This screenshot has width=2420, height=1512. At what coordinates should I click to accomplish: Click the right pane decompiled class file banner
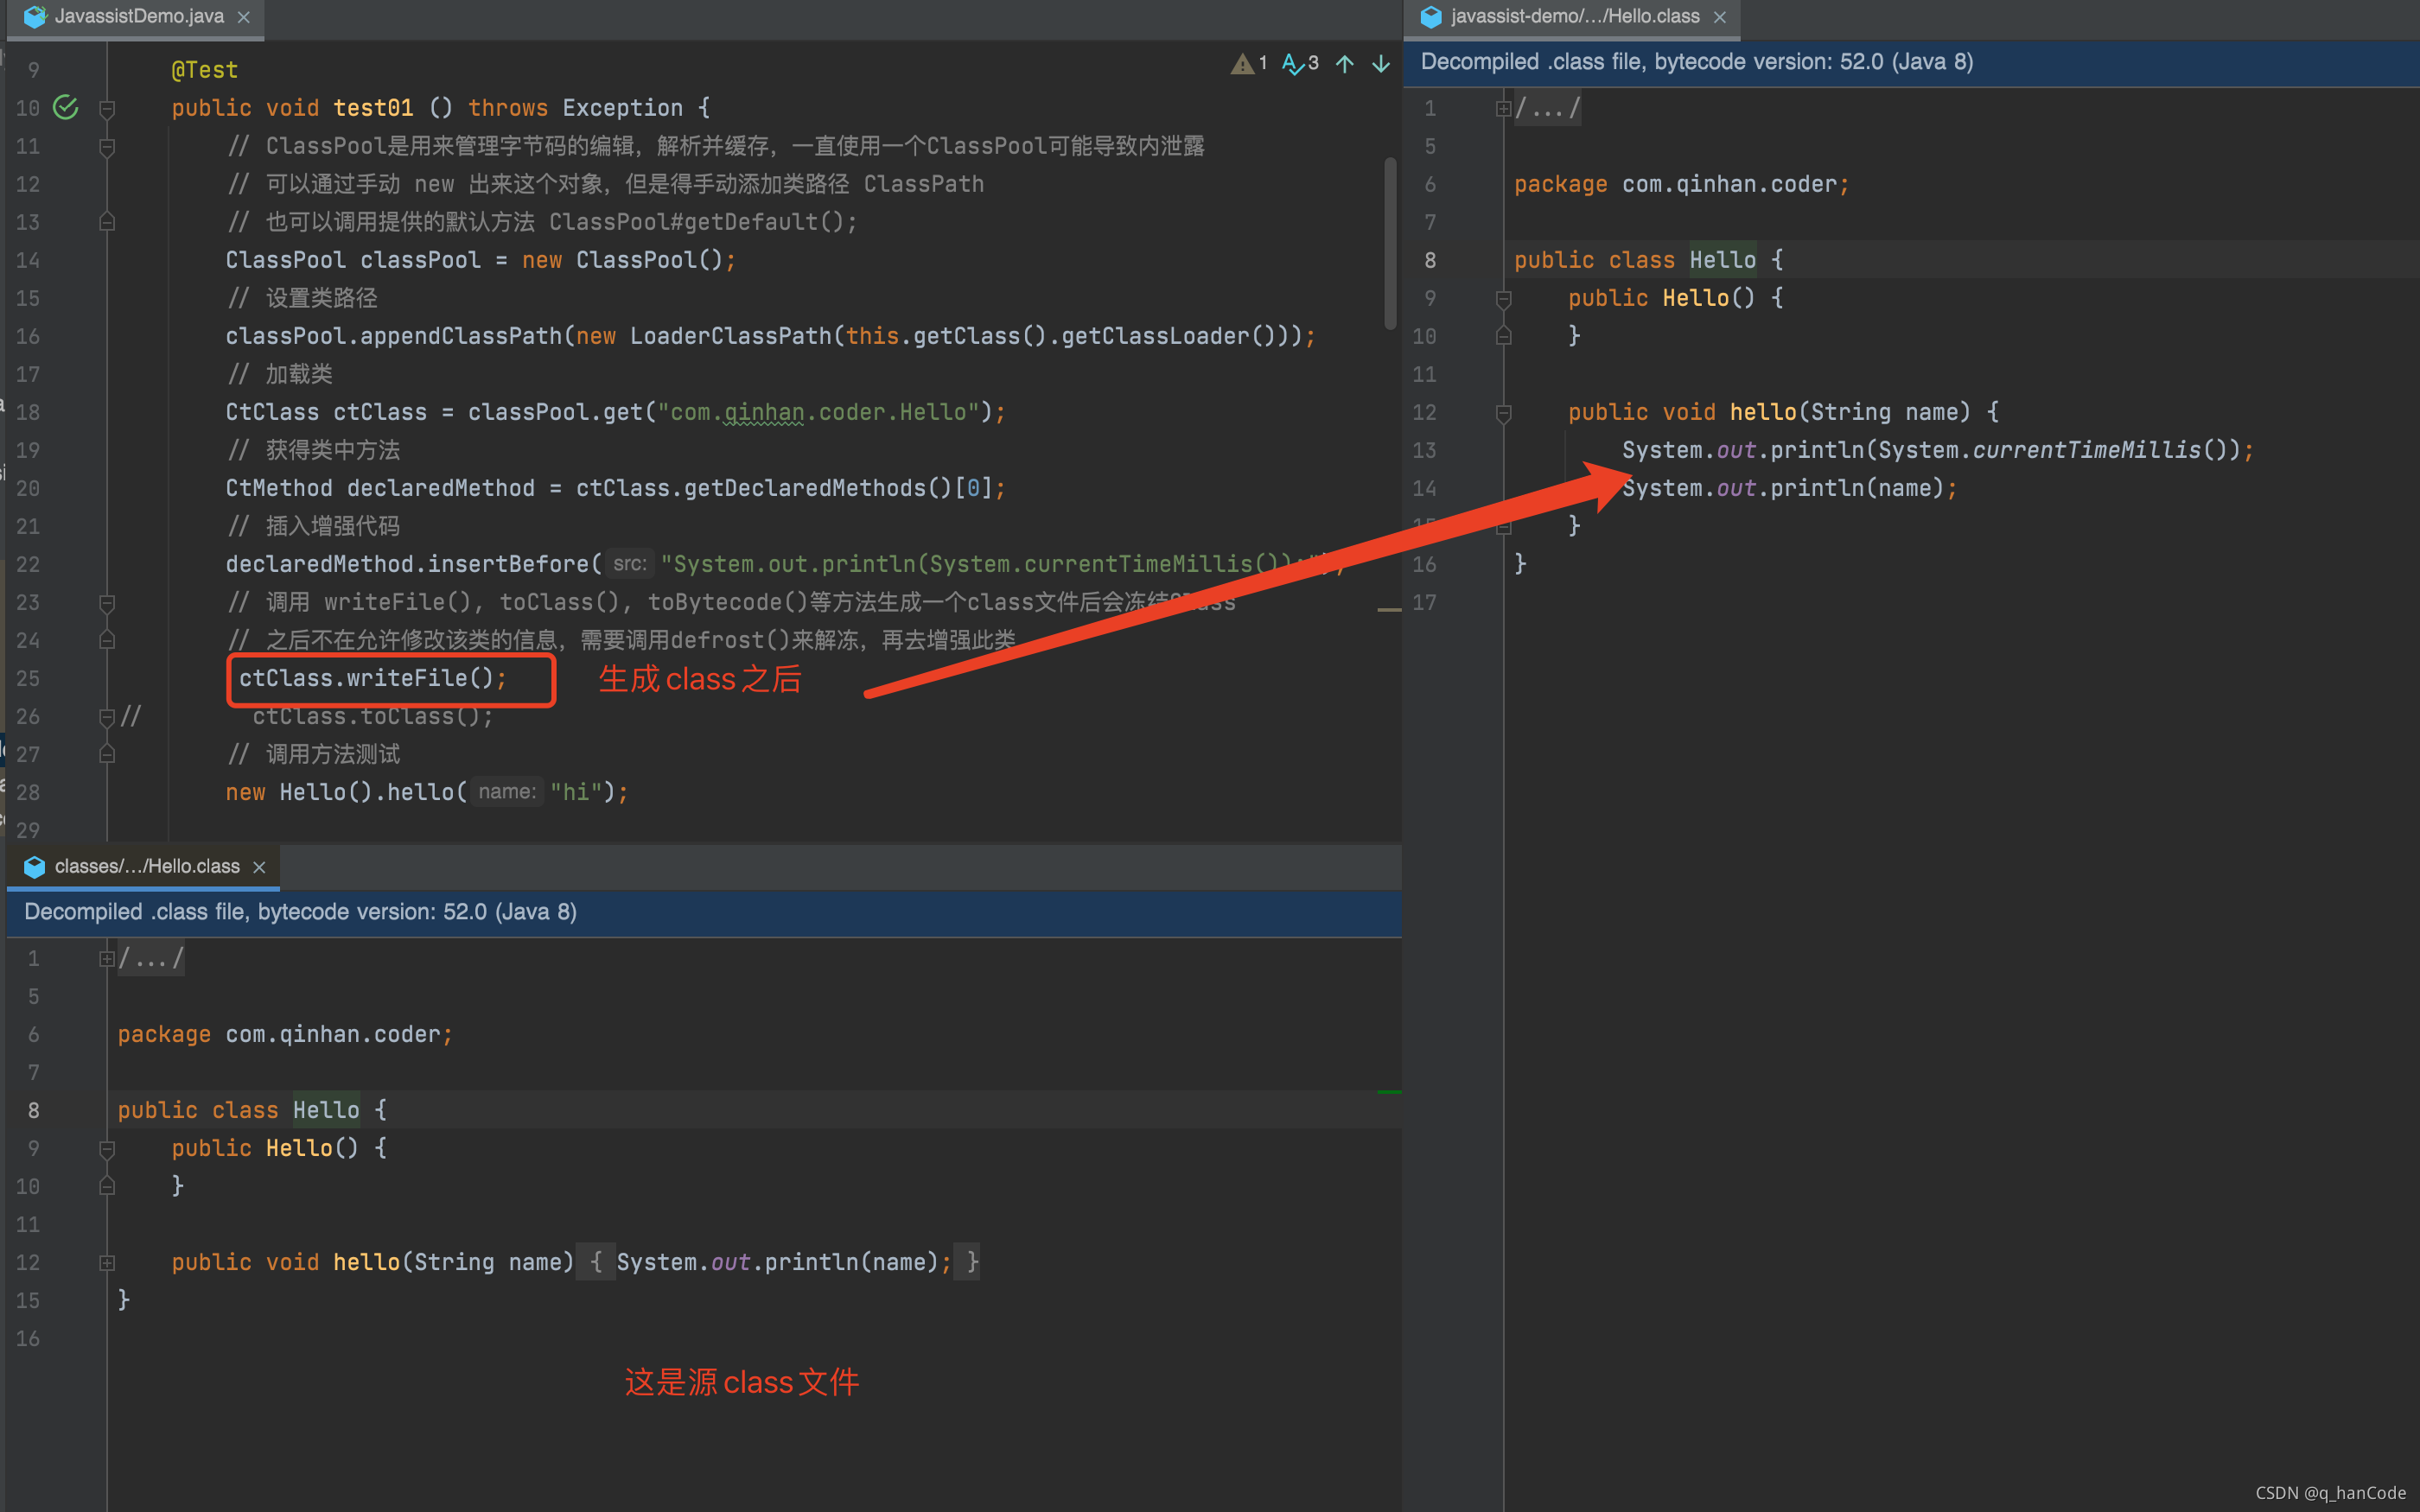(x=1912, y=62)
